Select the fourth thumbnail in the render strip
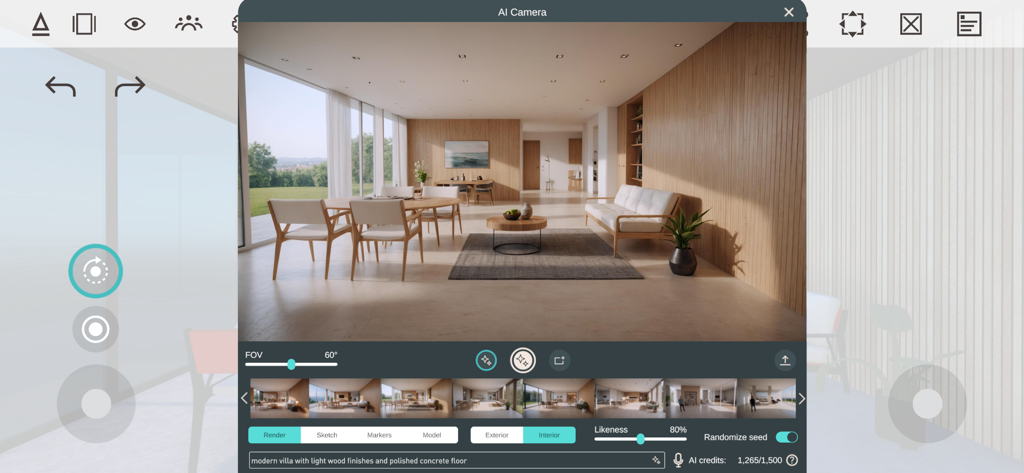 tap(487, 398)
